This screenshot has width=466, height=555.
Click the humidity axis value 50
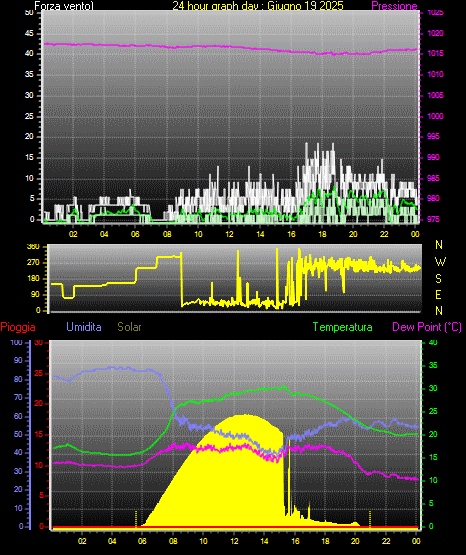point(18,434)
